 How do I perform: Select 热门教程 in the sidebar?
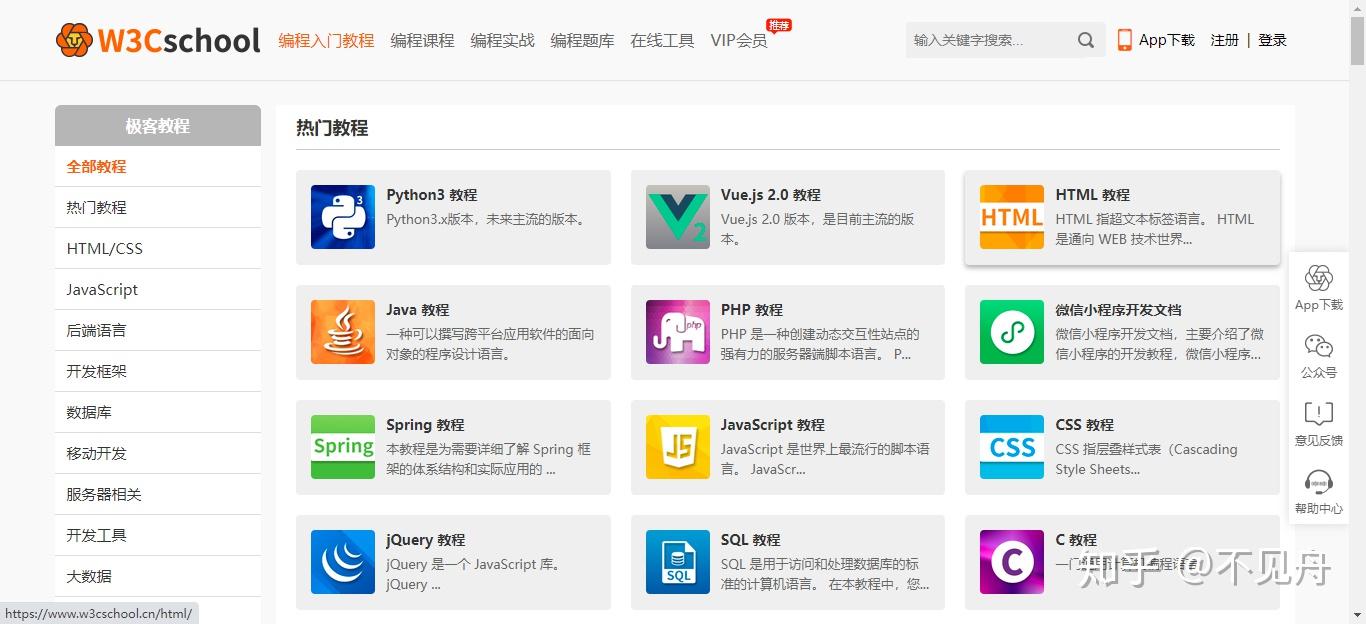pyautogui.click(x=158, y=208)
